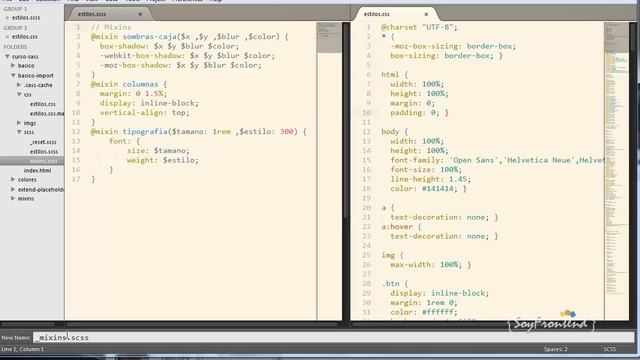Click the 'line-height: 1.45' line
This screenshot has width=640, height=360.
click(431, 179)
